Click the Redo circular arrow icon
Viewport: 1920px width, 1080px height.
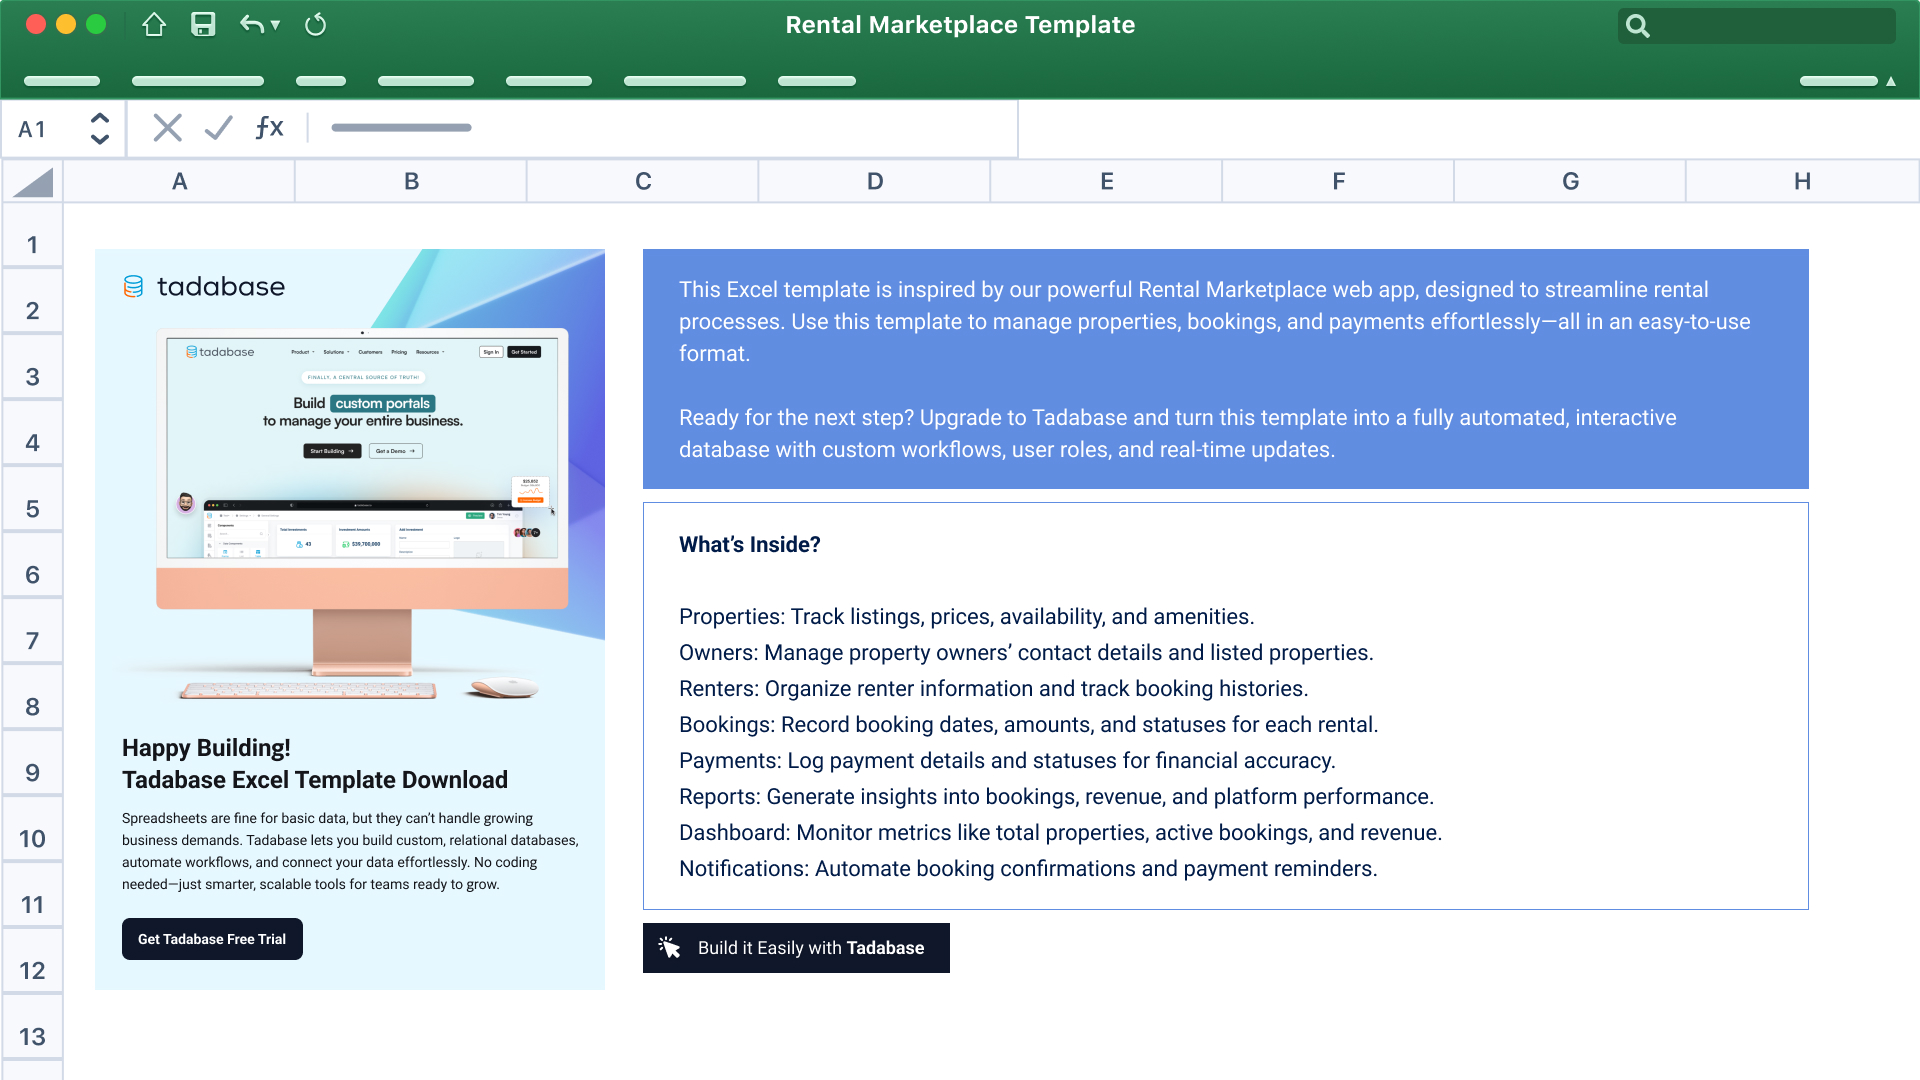click(x=315, y=25)
